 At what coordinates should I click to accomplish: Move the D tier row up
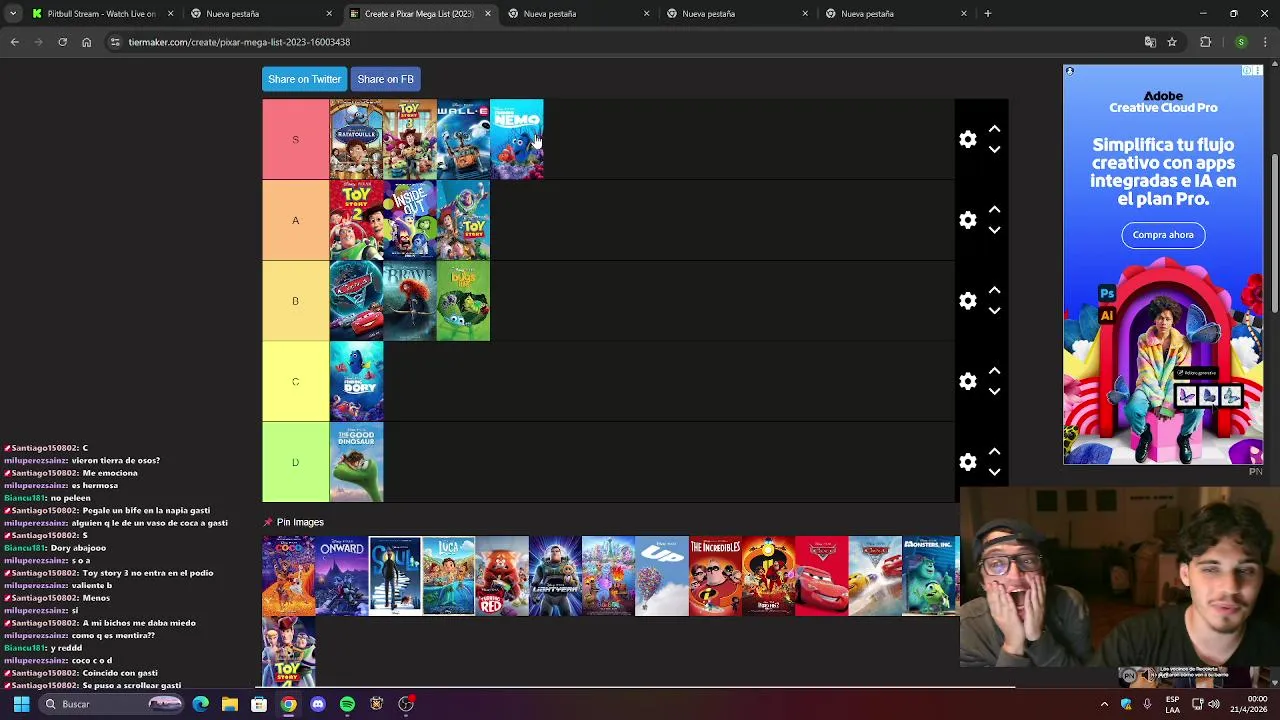pyautogui.click(x=994, y=452)
